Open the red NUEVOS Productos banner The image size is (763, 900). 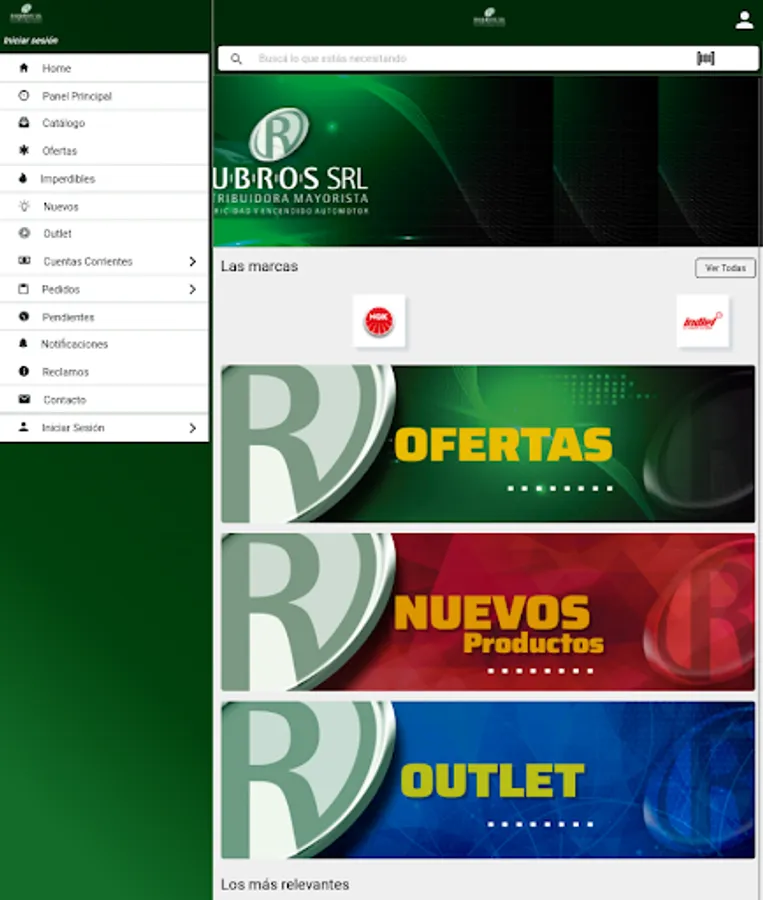(x=488, y=612)
